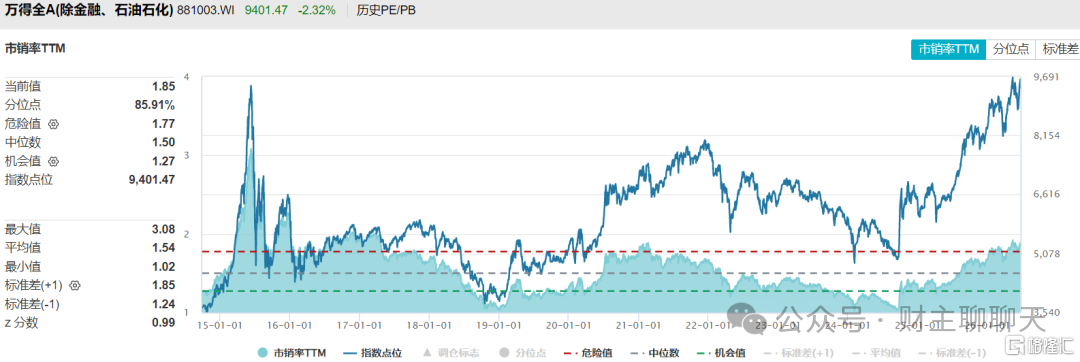Select the 市销率TTM view tab

[x=948, y=49]
